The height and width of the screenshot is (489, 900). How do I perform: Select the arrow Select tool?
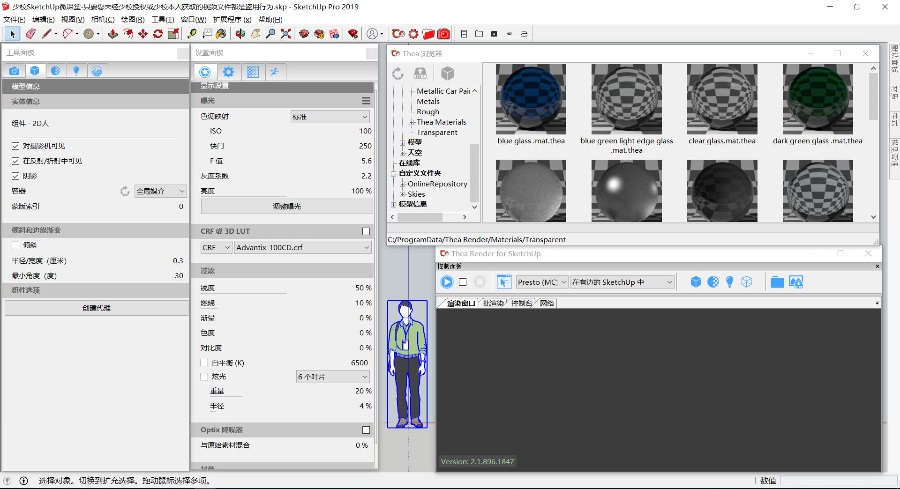[x=12, y=34]
